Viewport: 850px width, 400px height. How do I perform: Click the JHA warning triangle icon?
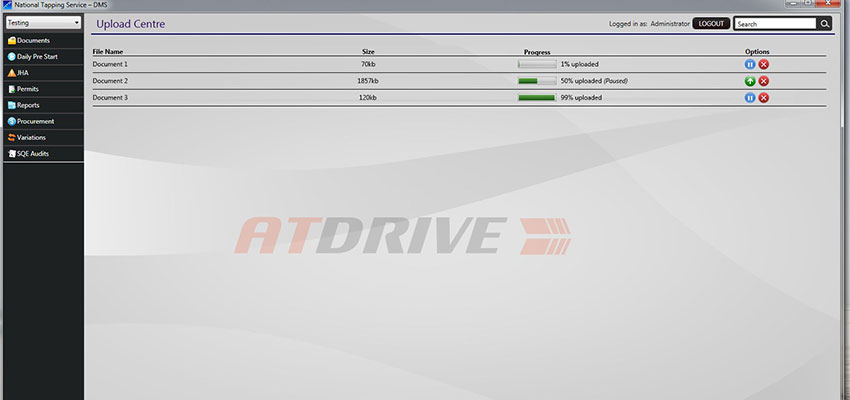11,73
